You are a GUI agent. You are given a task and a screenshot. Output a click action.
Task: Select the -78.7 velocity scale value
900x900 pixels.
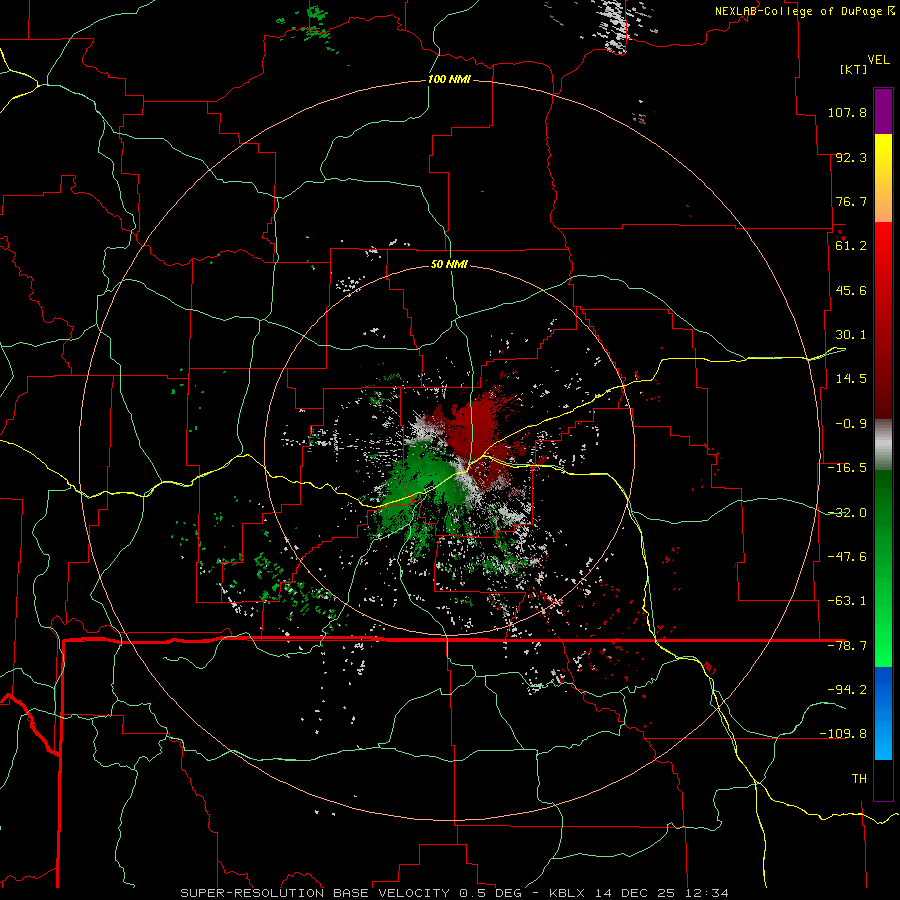click(x=847, y=646)
